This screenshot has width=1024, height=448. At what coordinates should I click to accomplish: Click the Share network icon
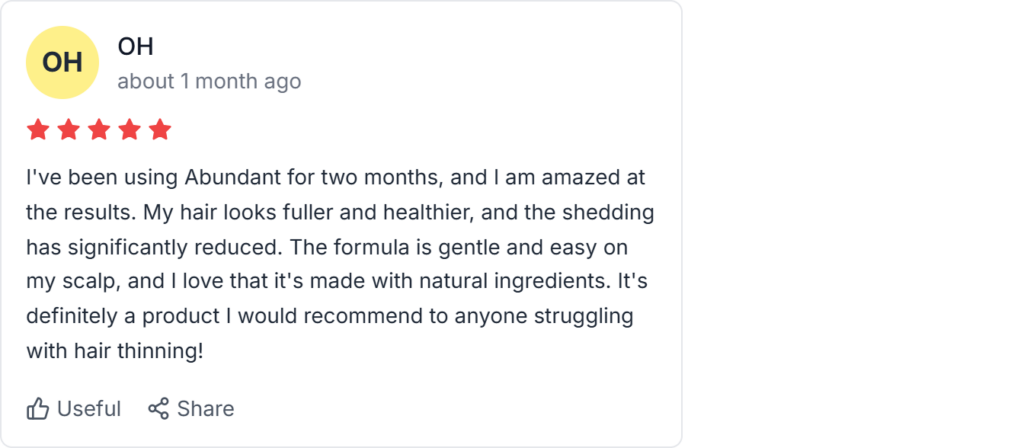click(x=158, y=409)
